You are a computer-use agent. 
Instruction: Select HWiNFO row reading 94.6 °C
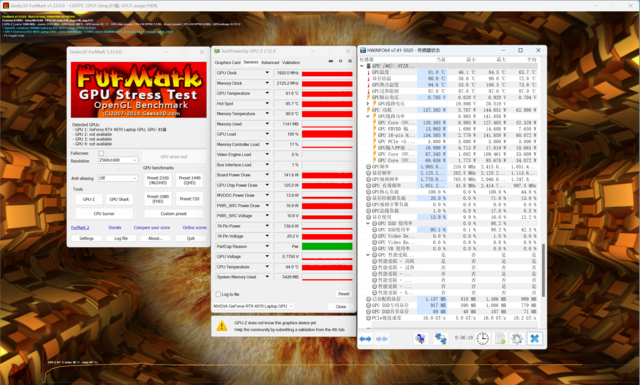449,85
